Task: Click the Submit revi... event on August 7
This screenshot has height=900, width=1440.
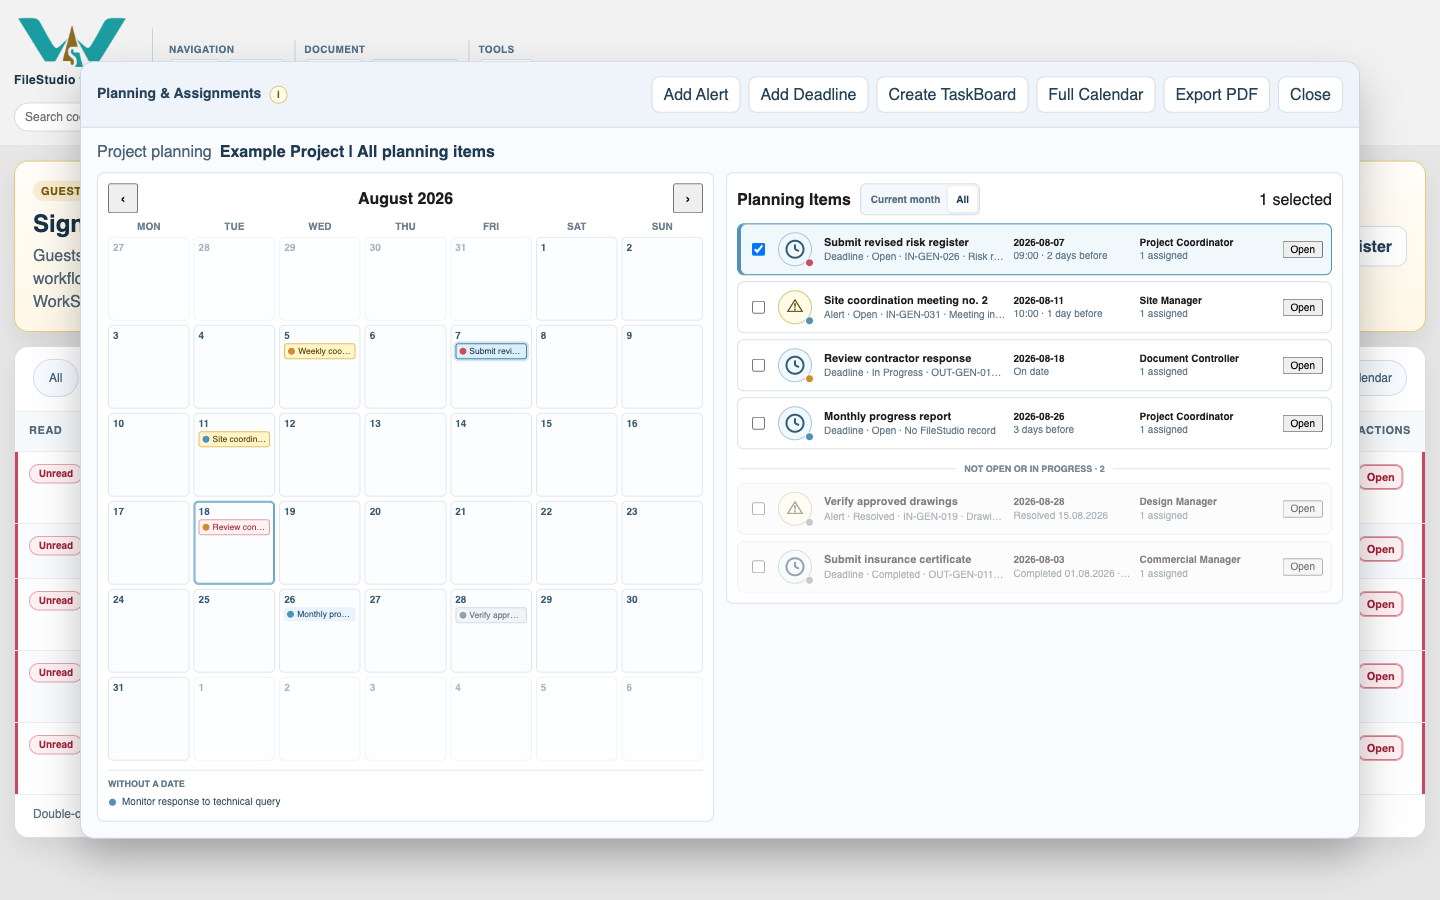Action: pos(491,351)
